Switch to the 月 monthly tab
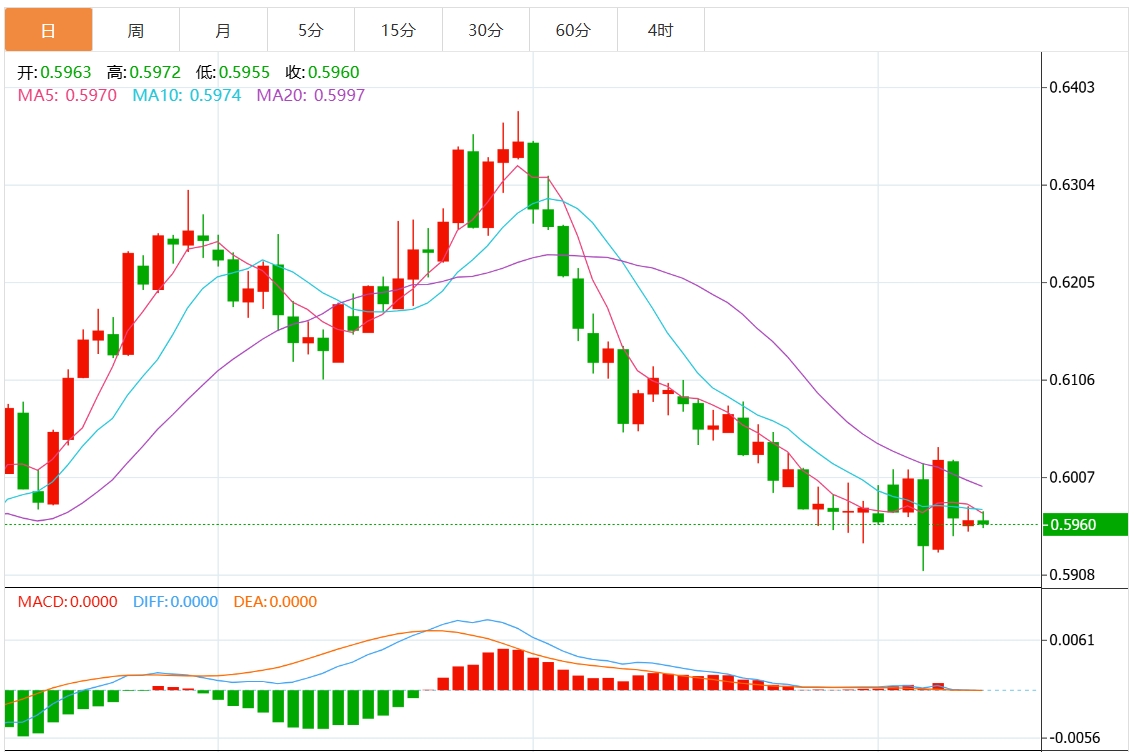The image size is (1142, 752). click(x=224, y=30)
